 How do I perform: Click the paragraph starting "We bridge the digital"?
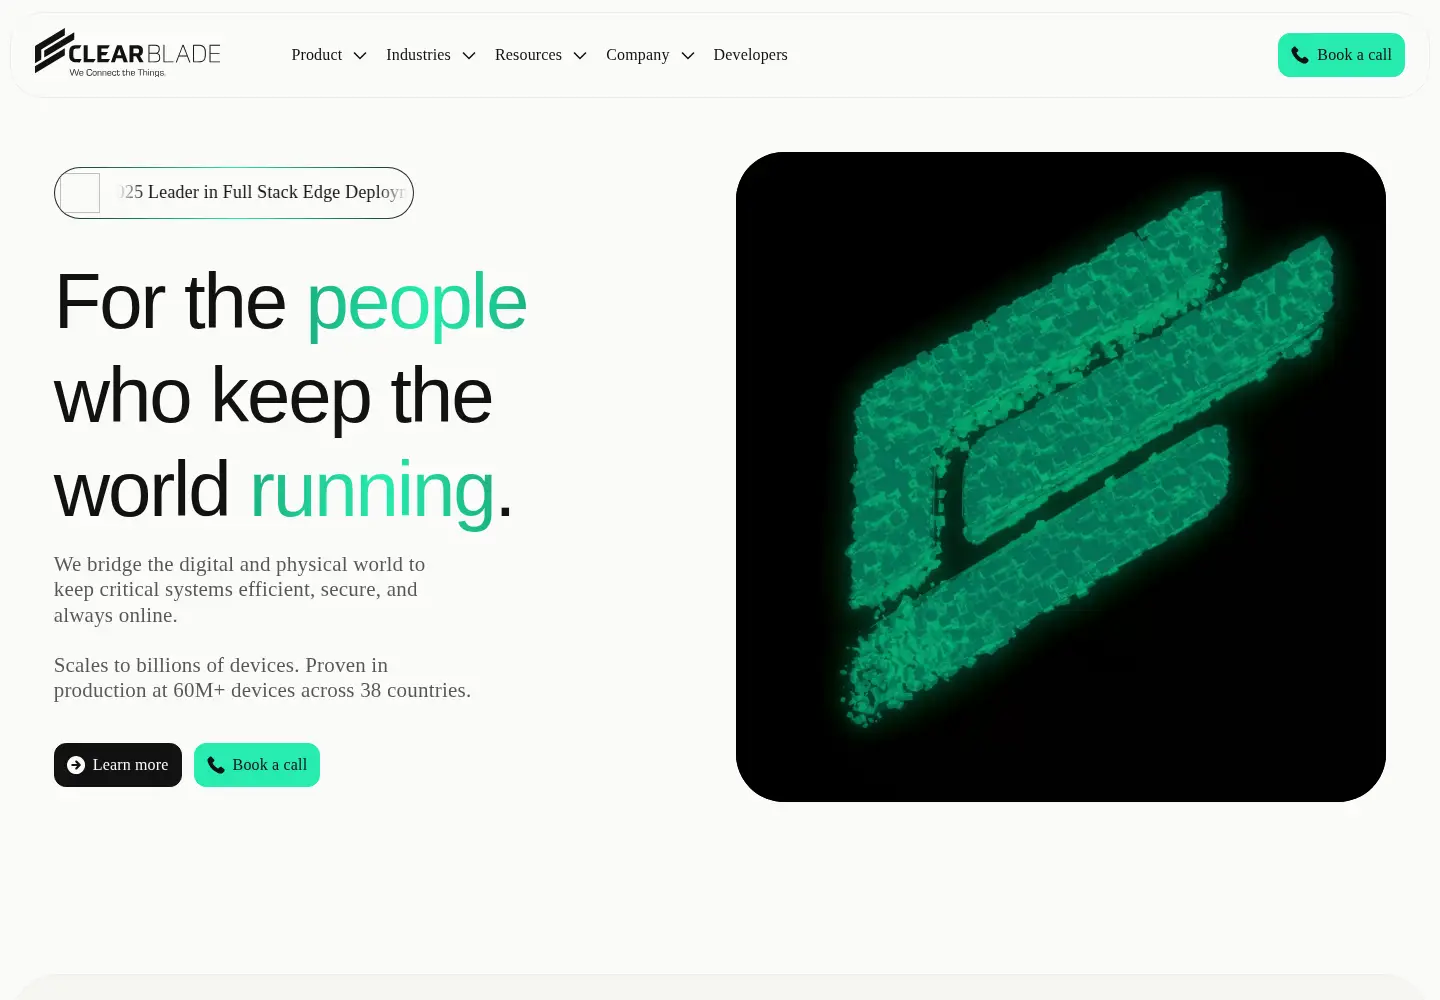[240, 590]
